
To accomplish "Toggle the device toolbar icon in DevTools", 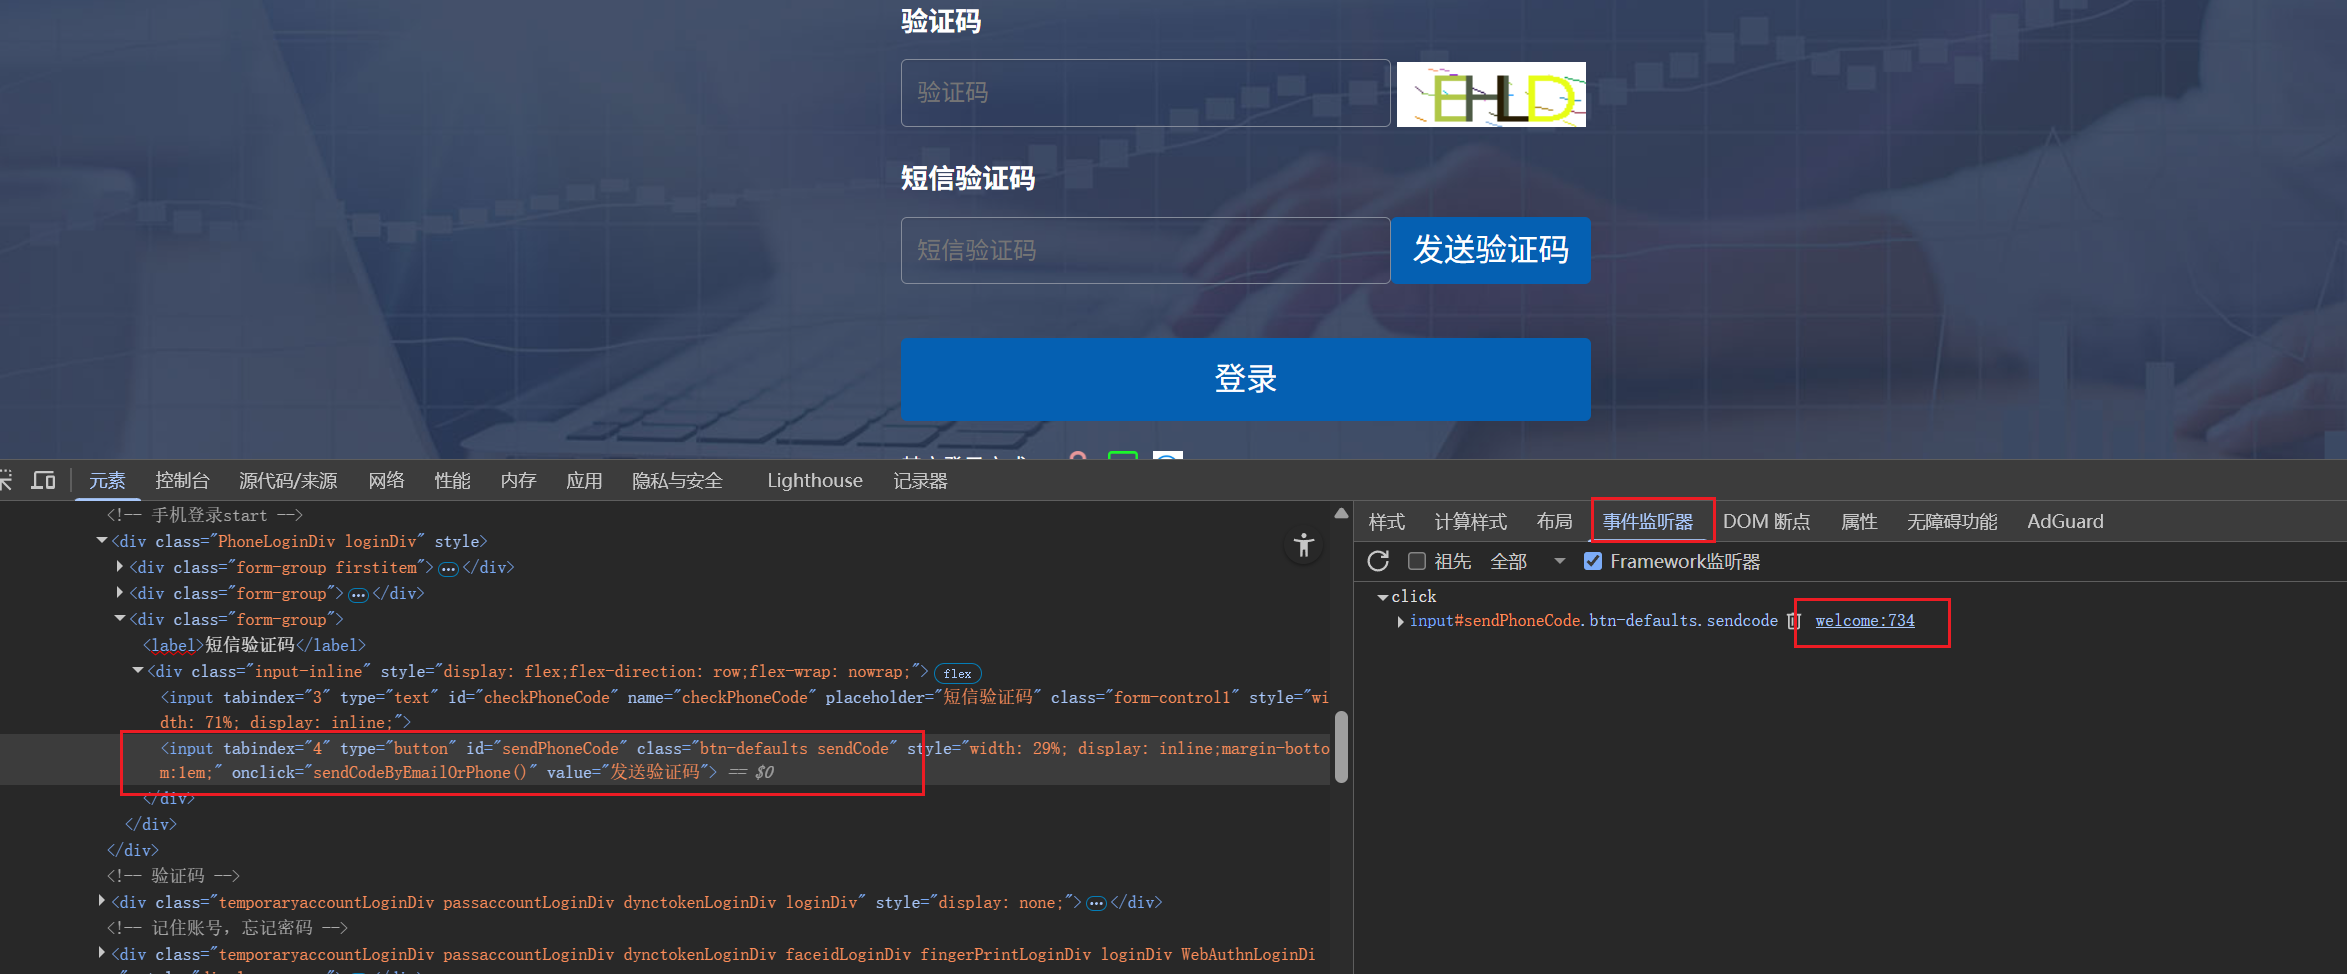I will click(x=43, y=481).
